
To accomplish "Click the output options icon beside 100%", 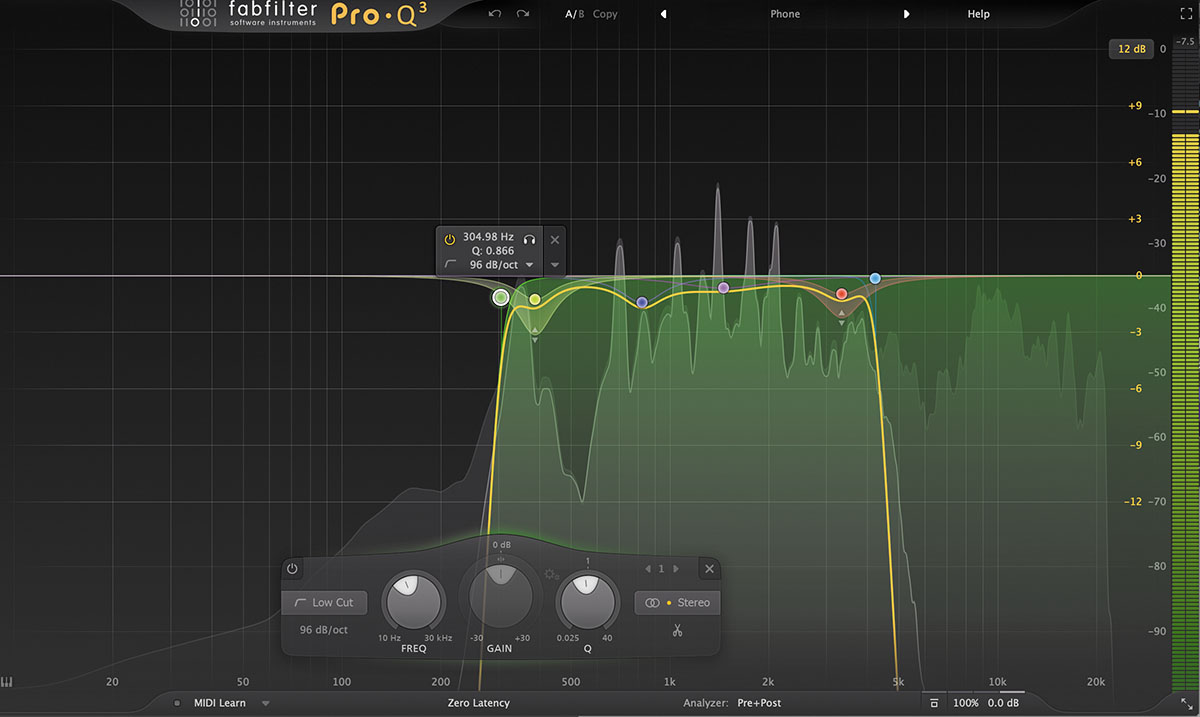I will (934, 703).
